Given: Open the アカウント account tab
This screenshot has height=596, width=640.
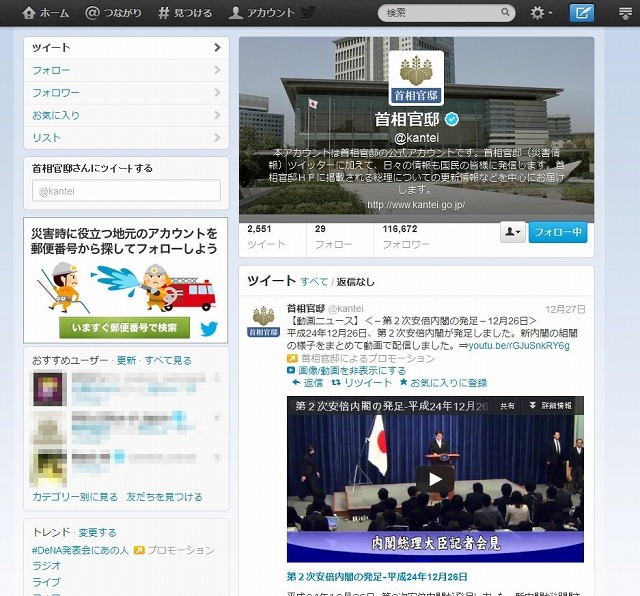Looking at the screenshot, I should click(261, 13).
